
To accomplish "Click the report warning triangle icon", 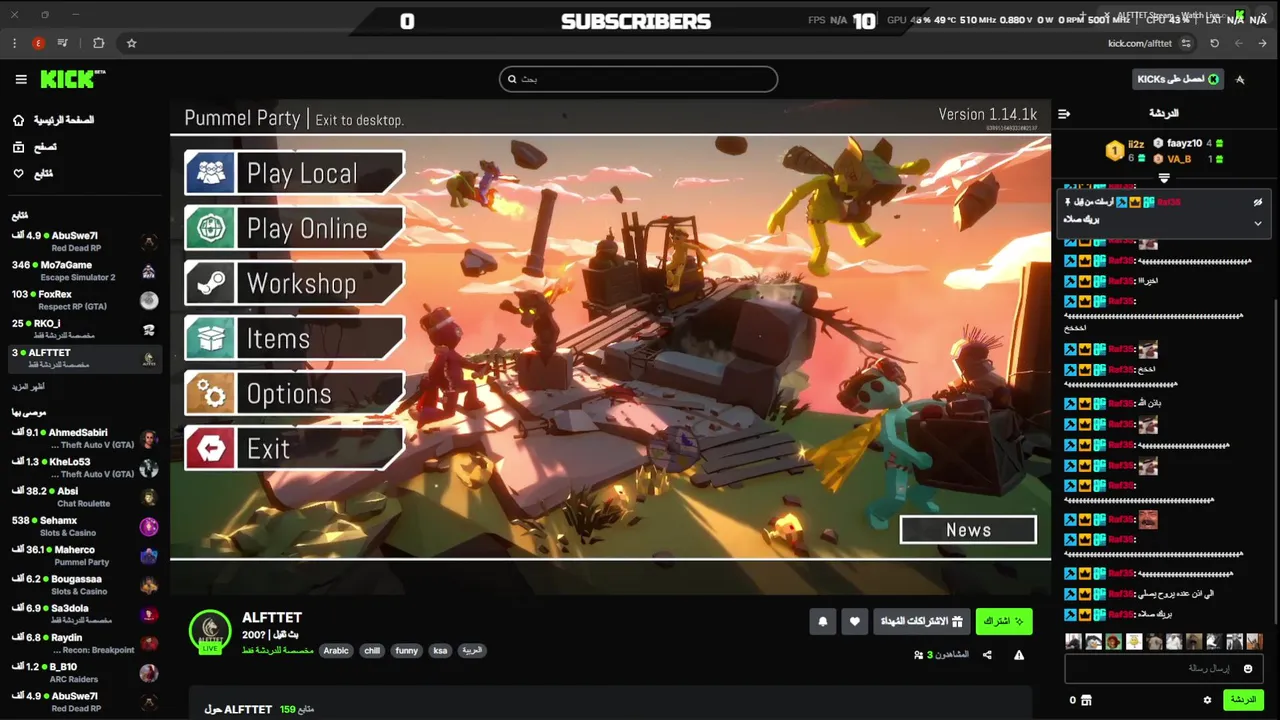I will click(x=1019, y=655).
